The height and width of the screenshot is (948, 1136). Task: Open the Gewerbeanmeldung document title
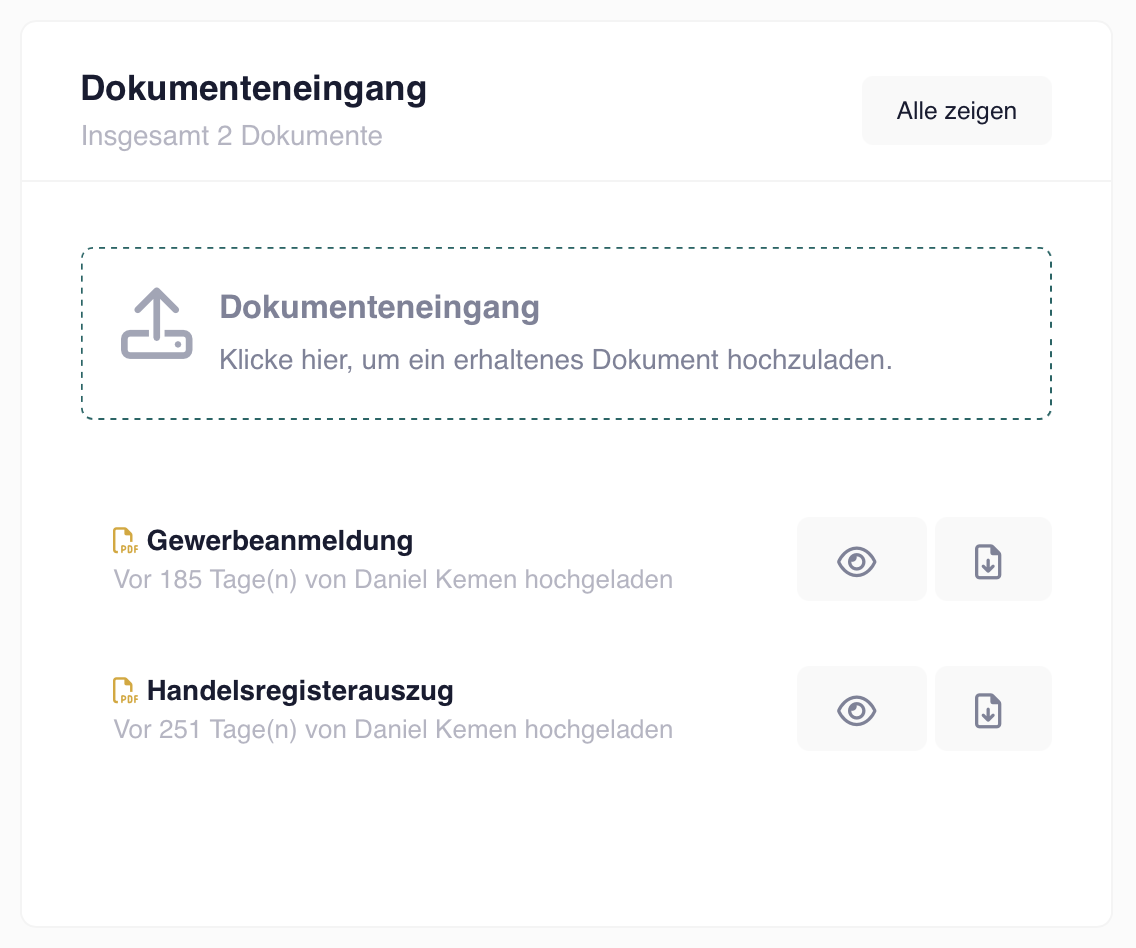pos(280,541)
